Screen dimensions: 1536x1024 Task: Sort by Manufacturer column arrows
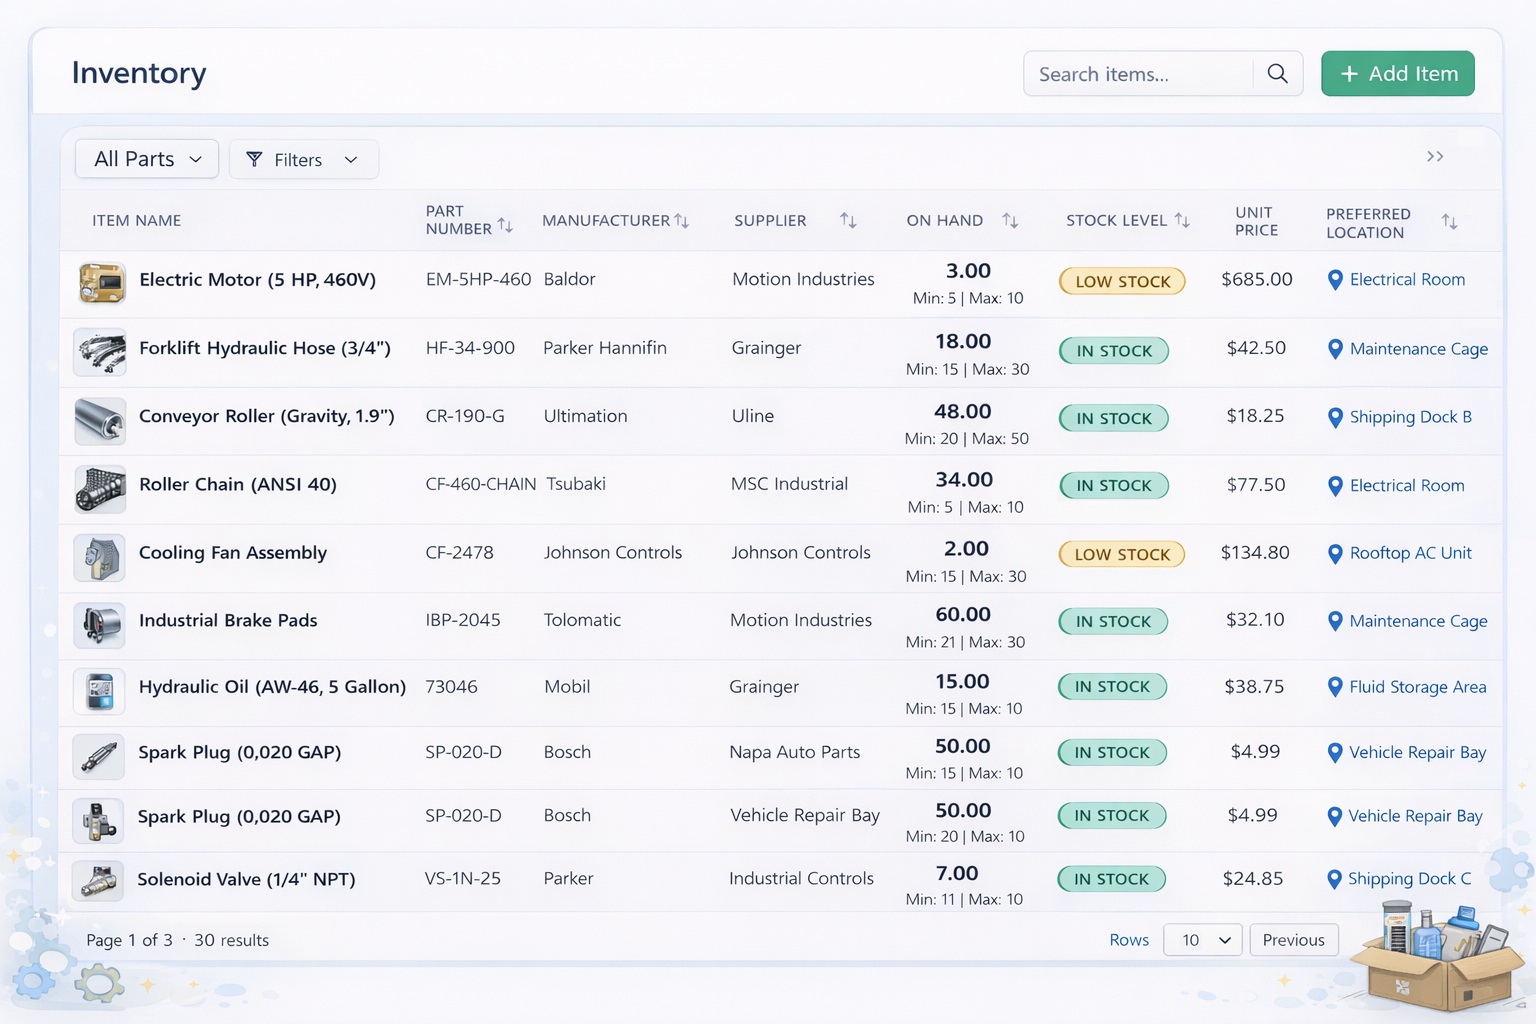tap(681, 220)
